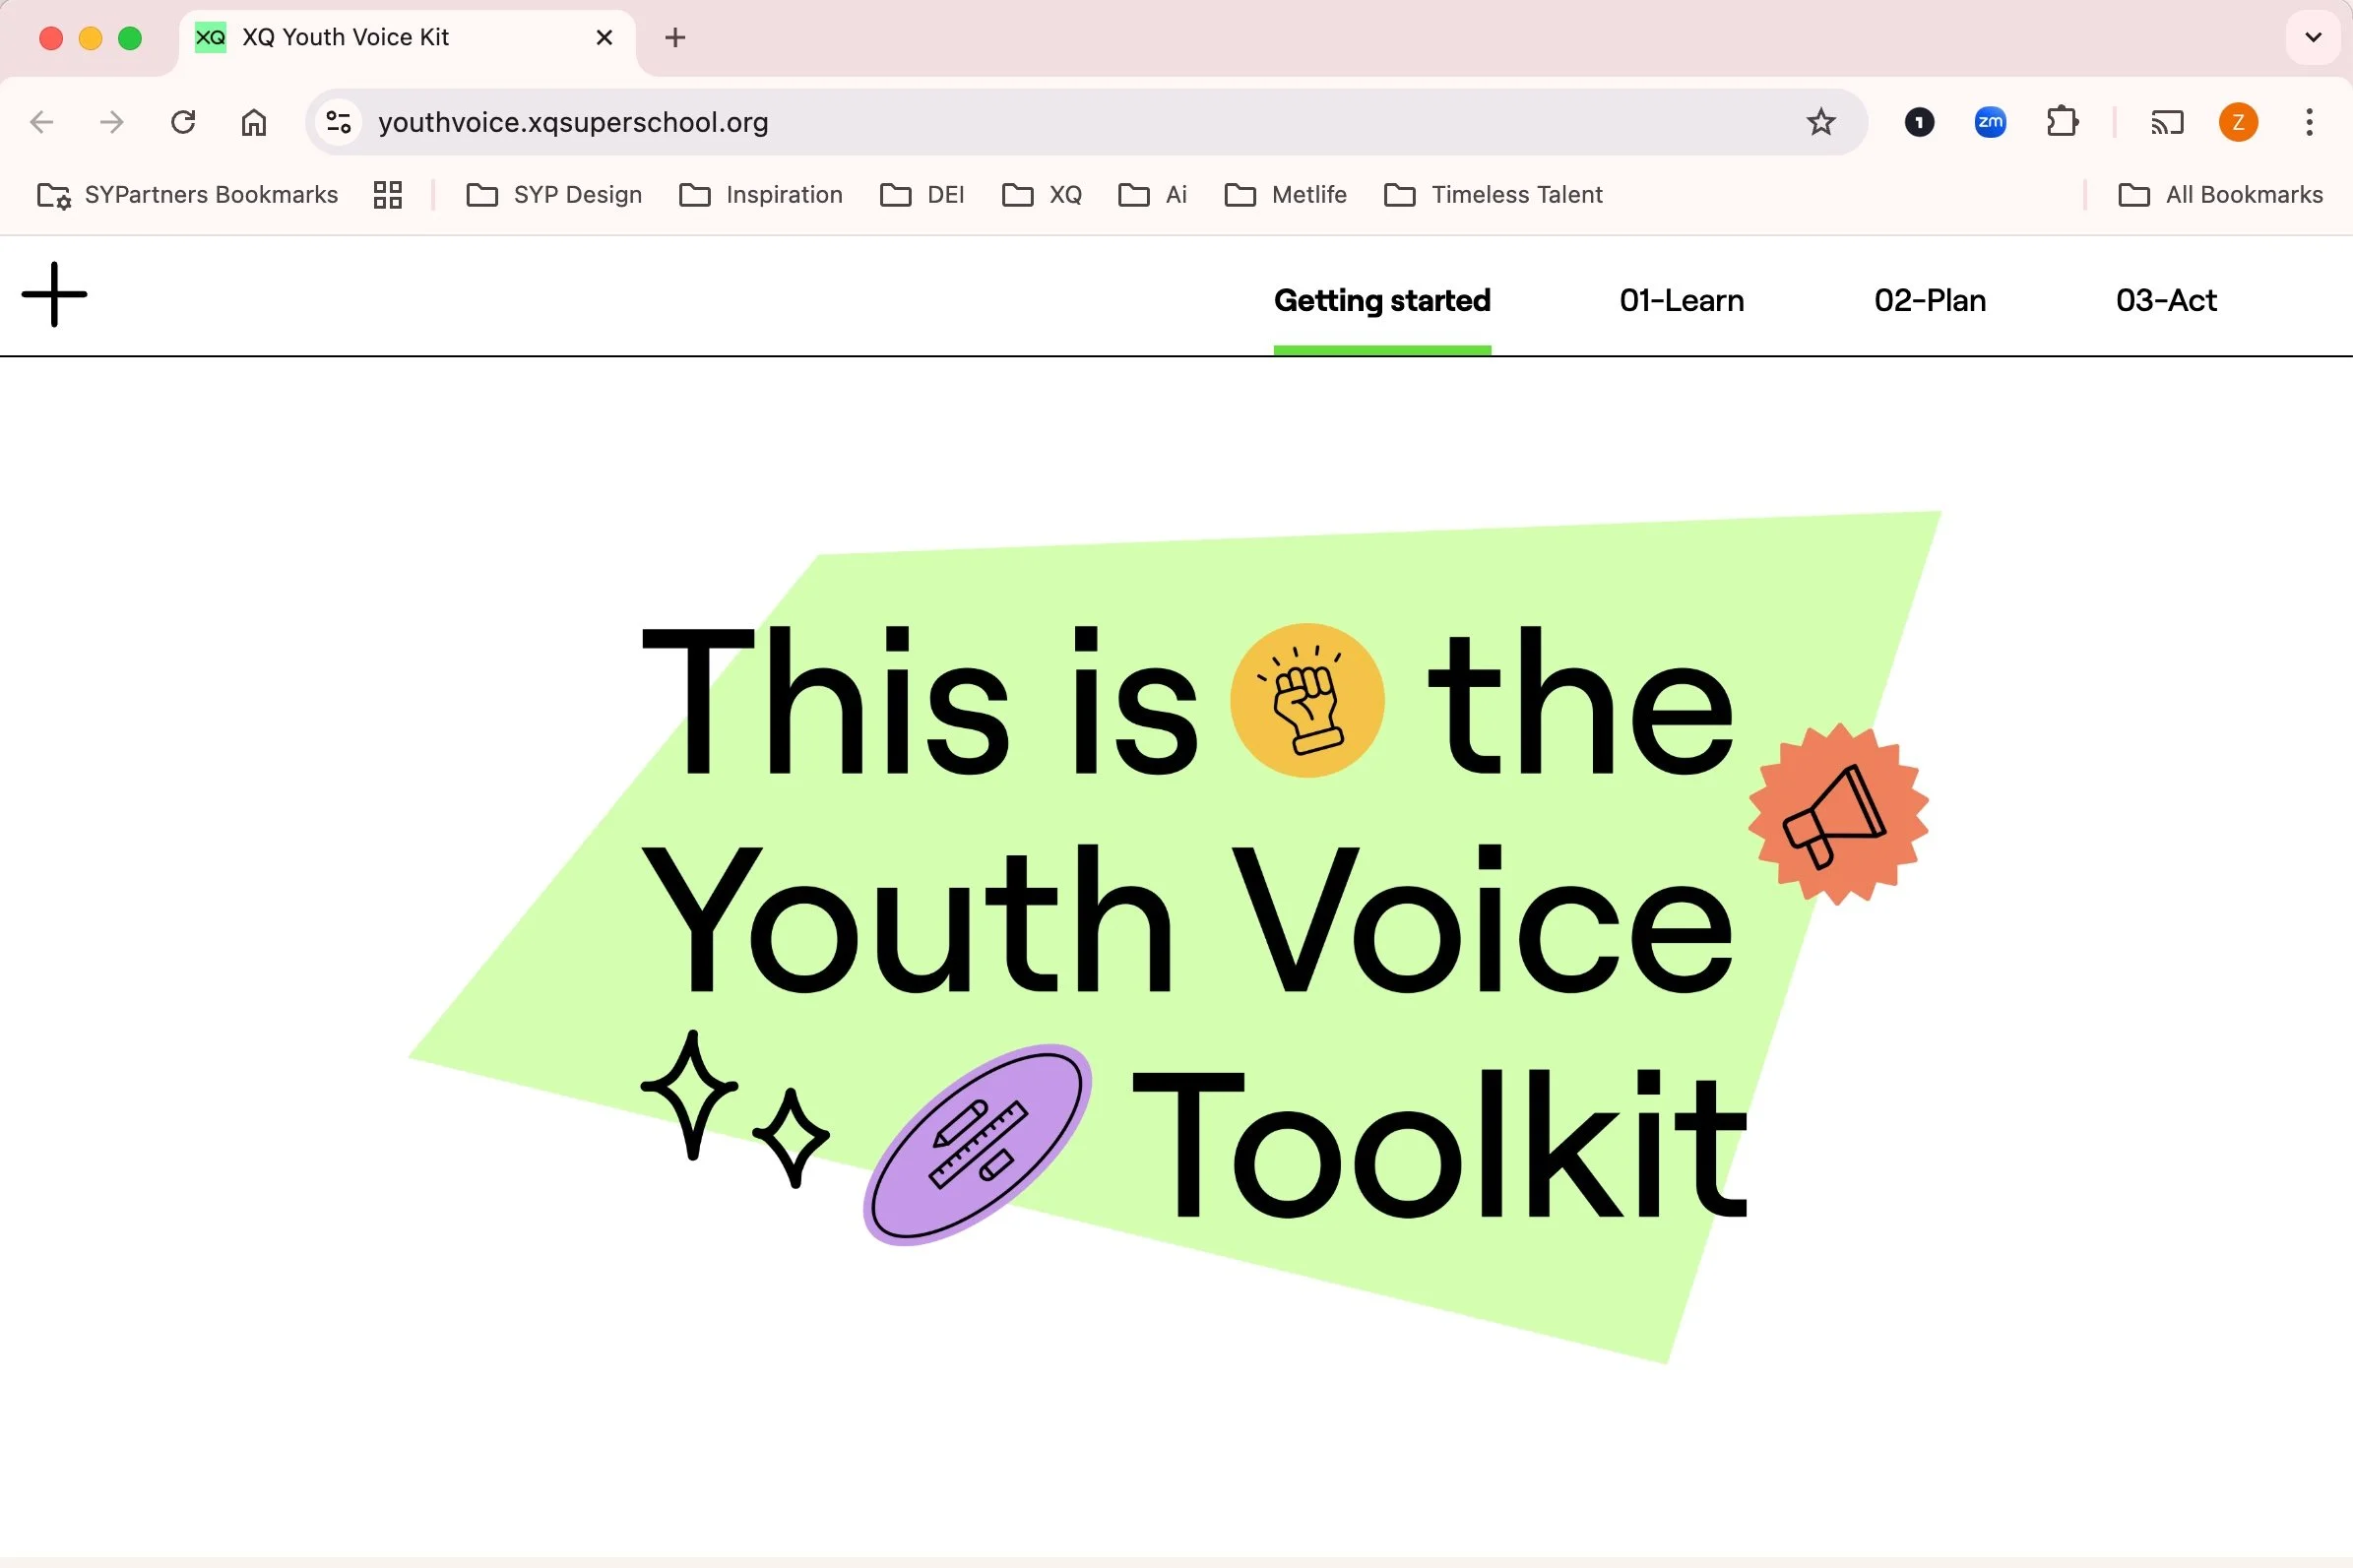Reload the current page

[x=183, y=122]
